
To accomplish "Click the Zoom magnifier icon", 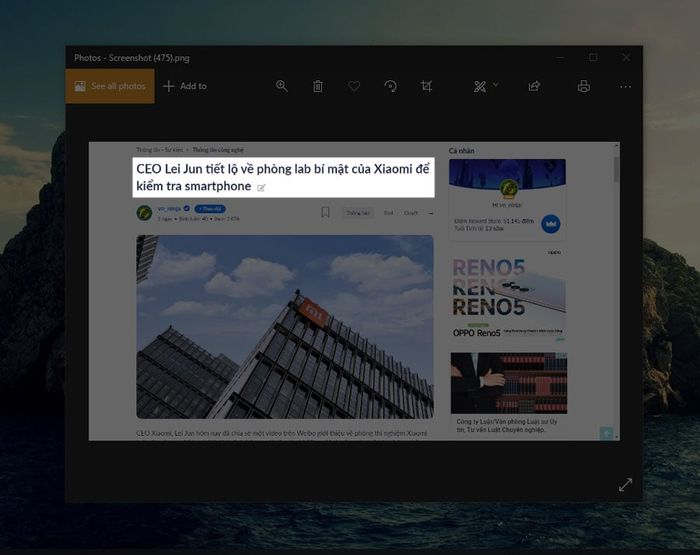I will pos(282,86).
